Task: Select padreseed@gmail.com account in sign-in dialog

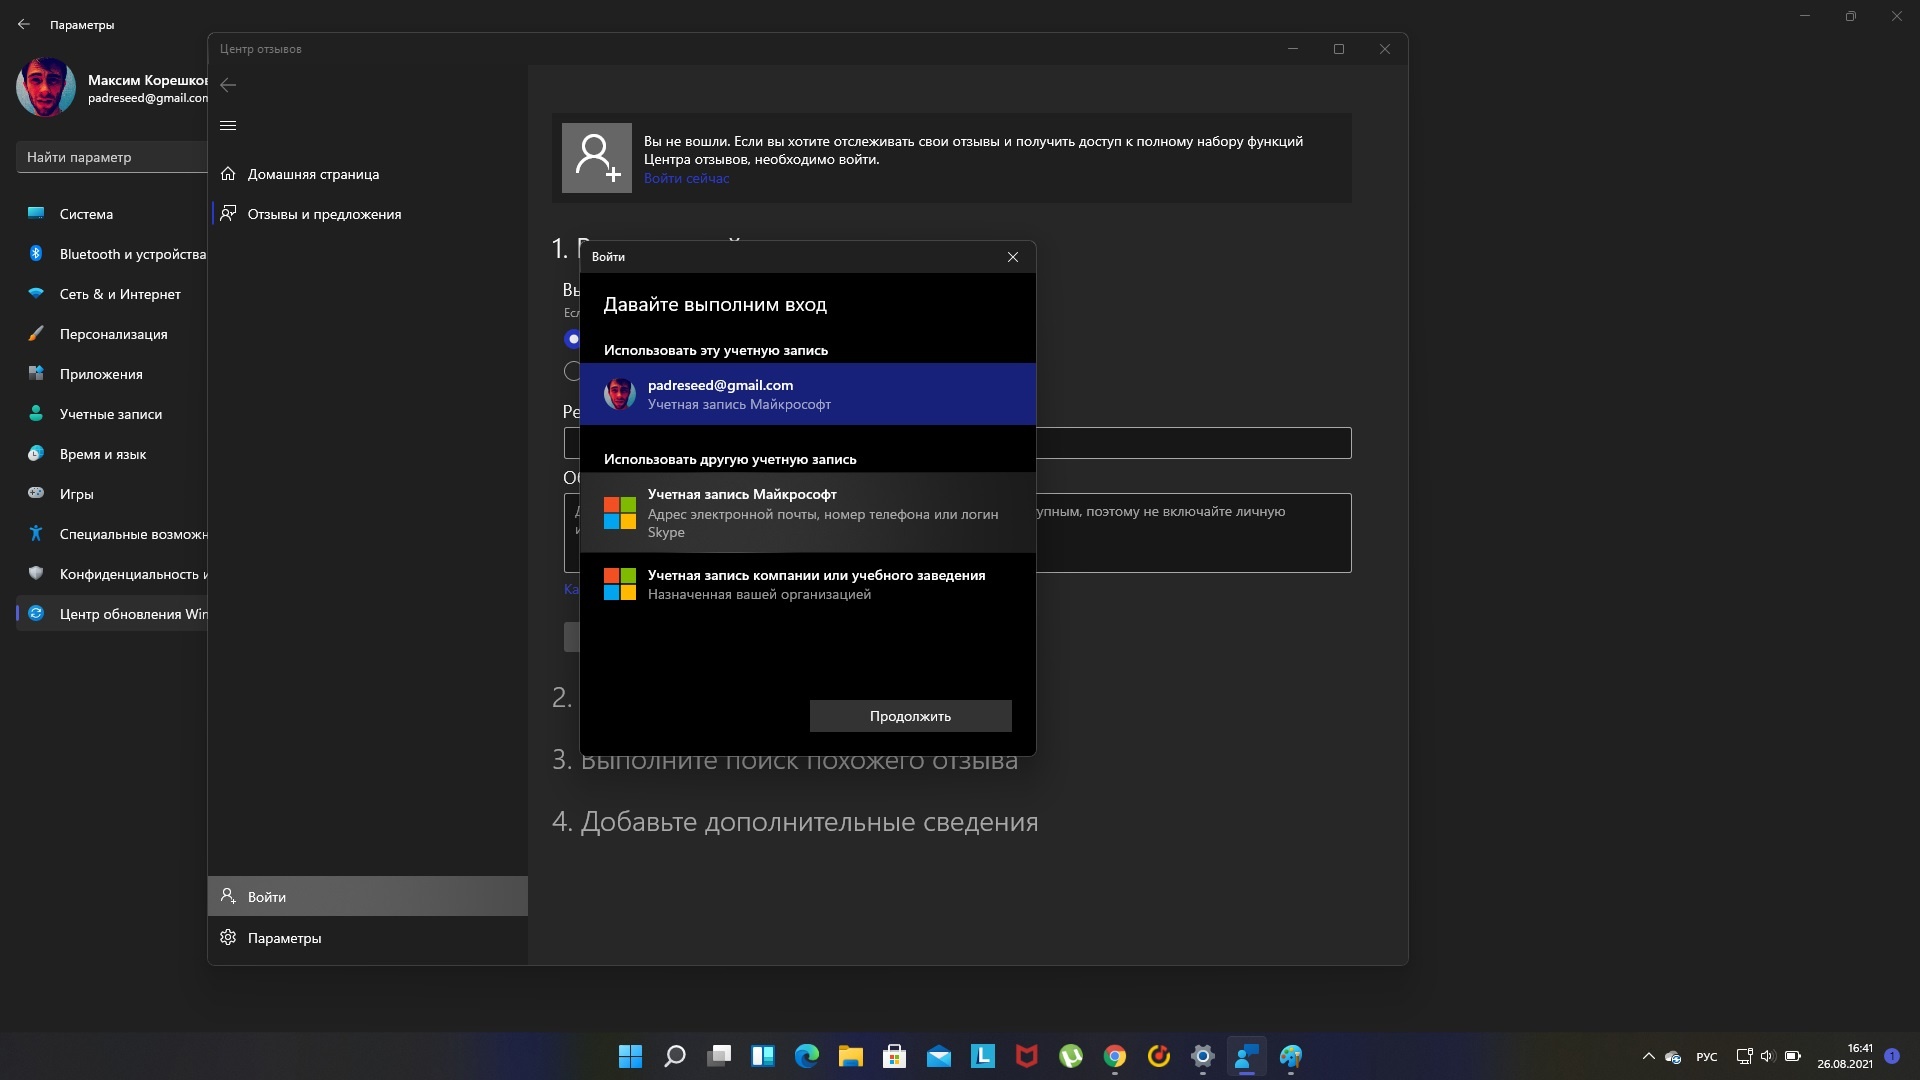Action: 808,394
